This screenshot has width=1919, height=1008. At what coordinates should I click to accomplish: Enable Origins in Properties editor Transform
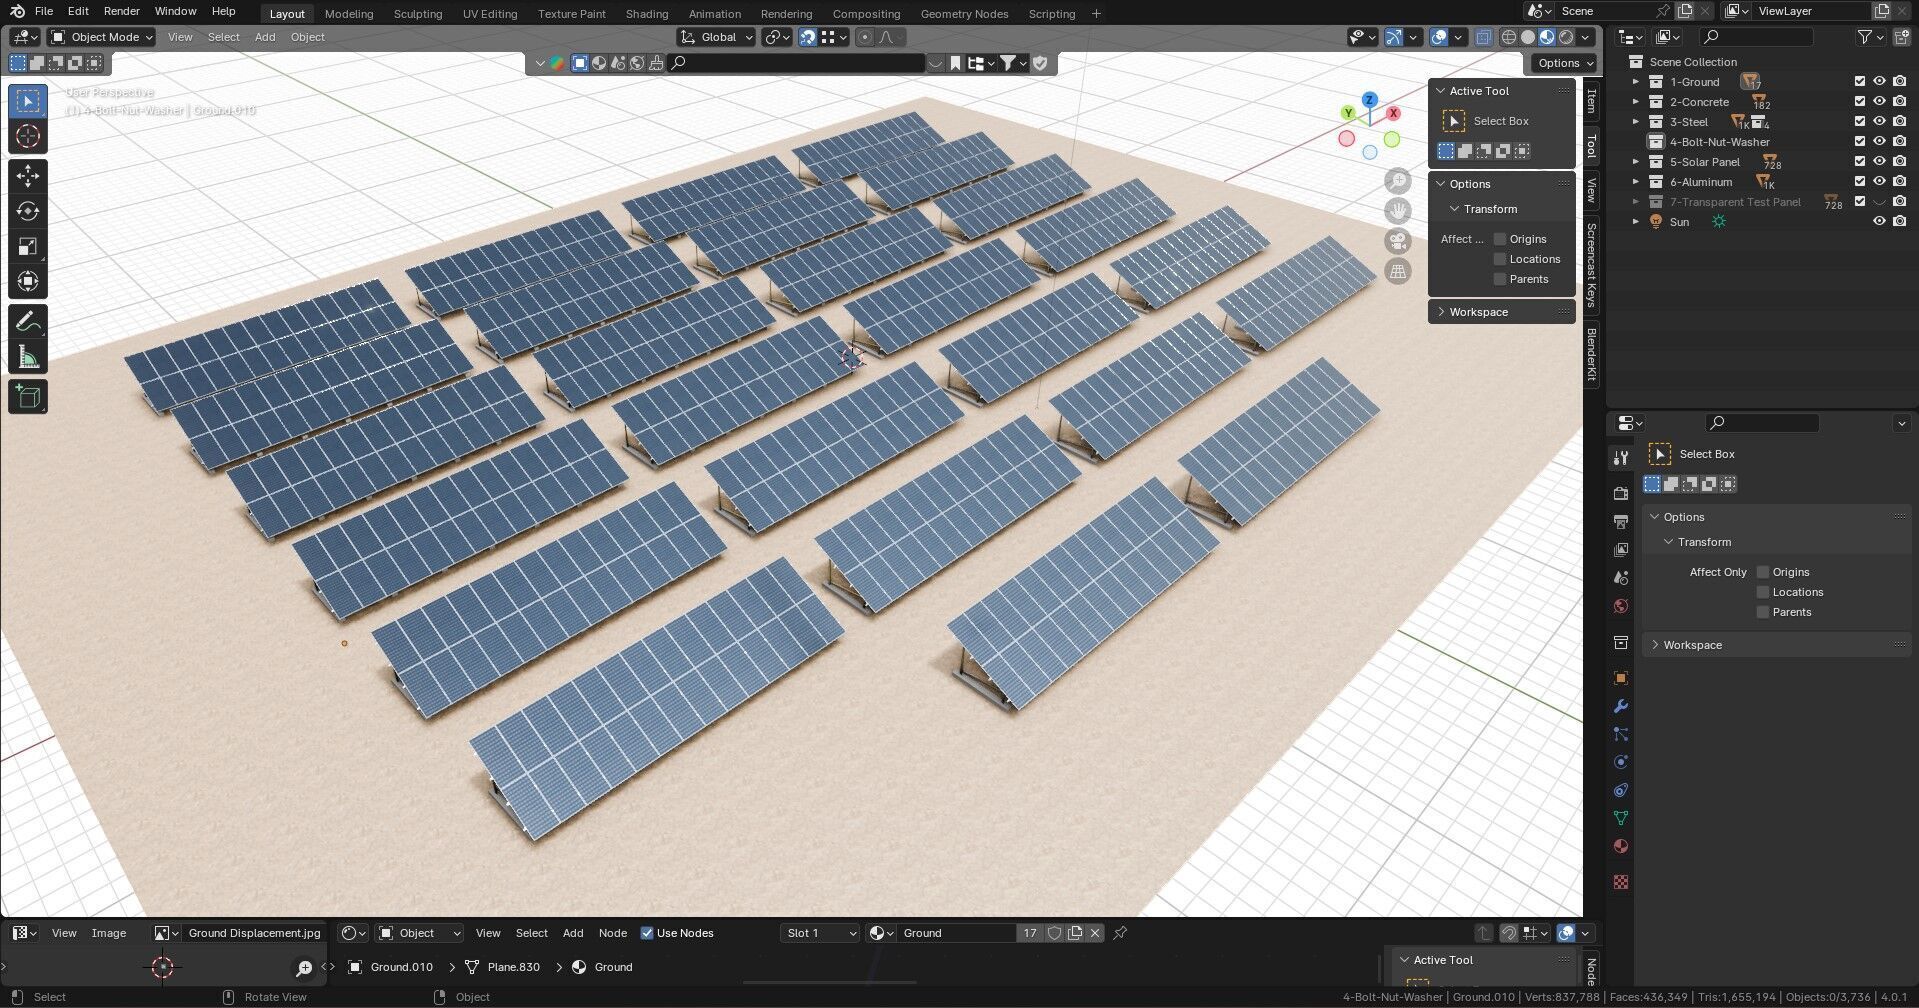tap(1763, 572)
